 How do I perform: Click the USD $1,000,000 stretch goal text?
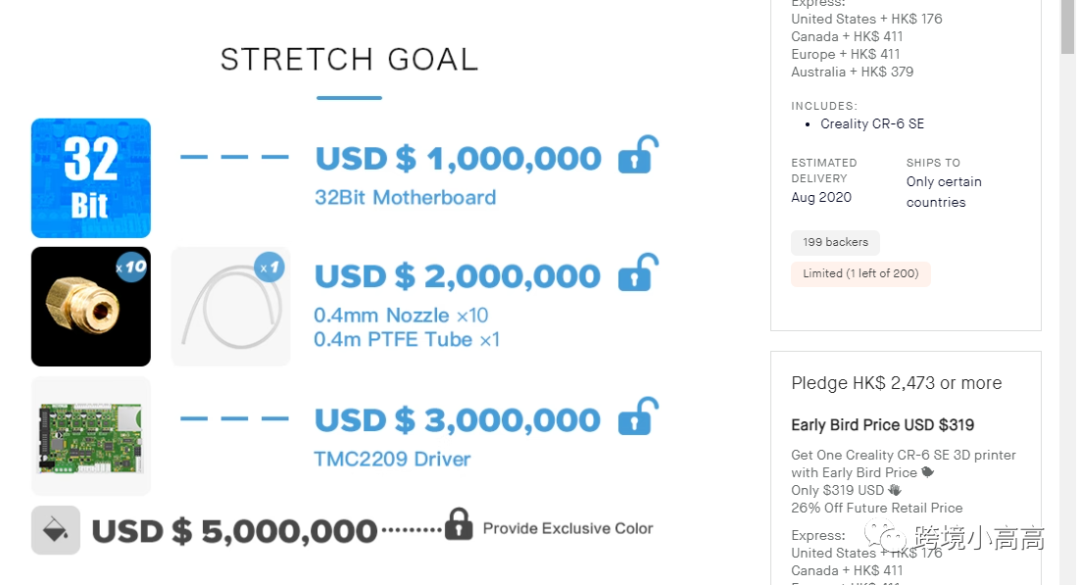pos(458,158)
